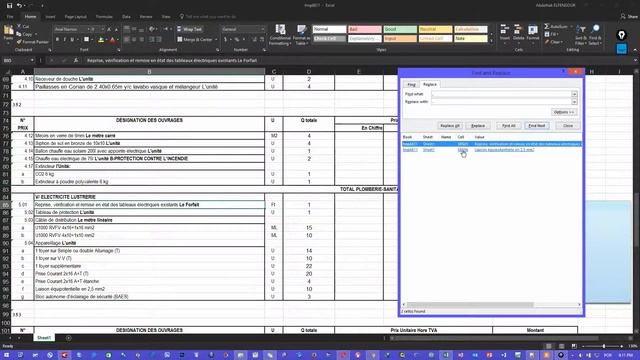This screenshot has width=640, height=360.
Task: Open Find & Select magnifier menu
Action: 595,35
